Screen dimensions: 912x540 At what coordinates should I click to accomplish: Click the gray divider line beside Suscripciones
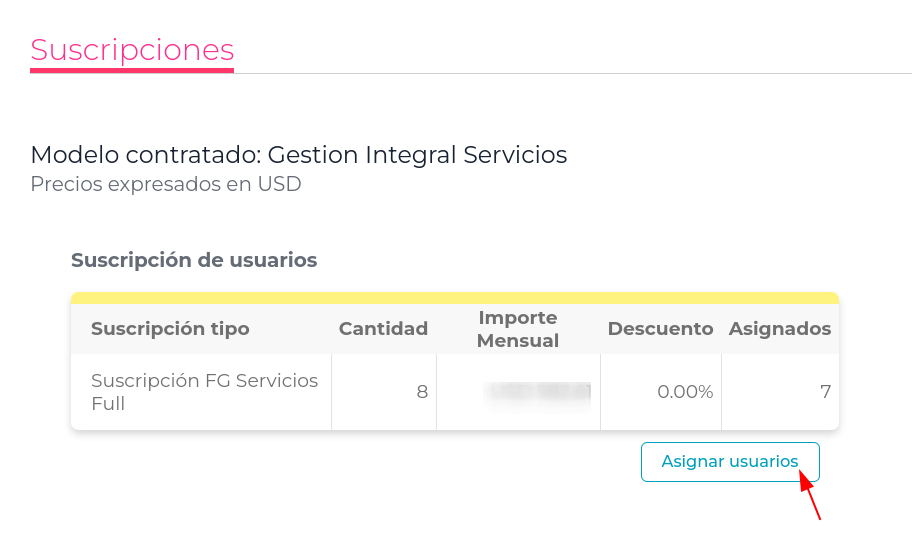pyautogui.click(x=570, y=73)
